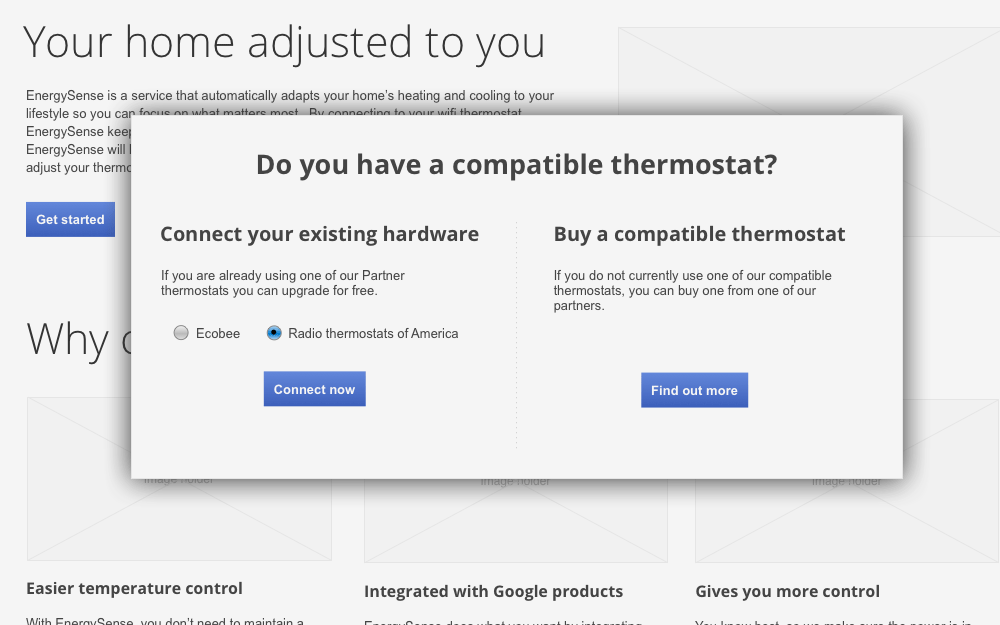This screenshot has height=625, width=1000.
Task: Click the Your home adjusted to you headline
Action: 284,43
